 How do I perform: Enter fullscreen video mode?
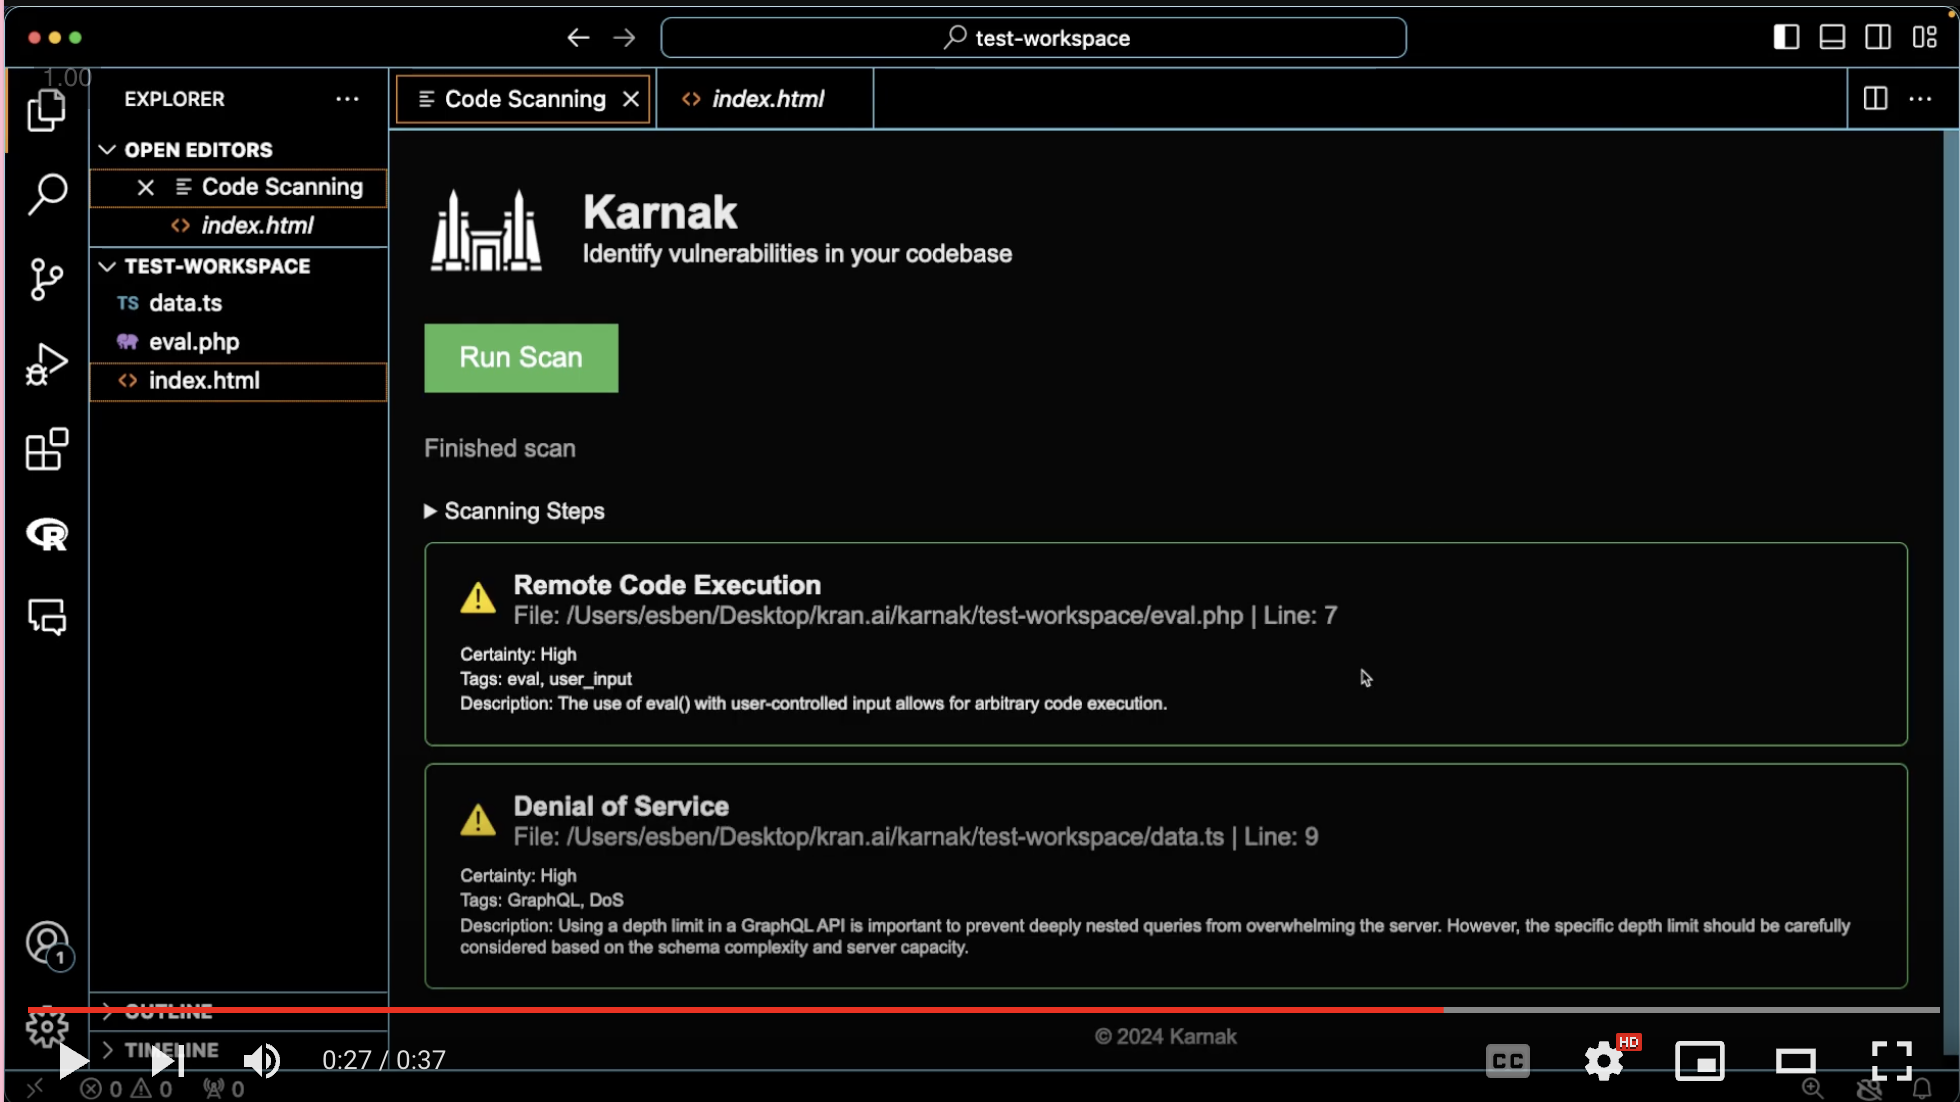(x=1891, y=1060)
